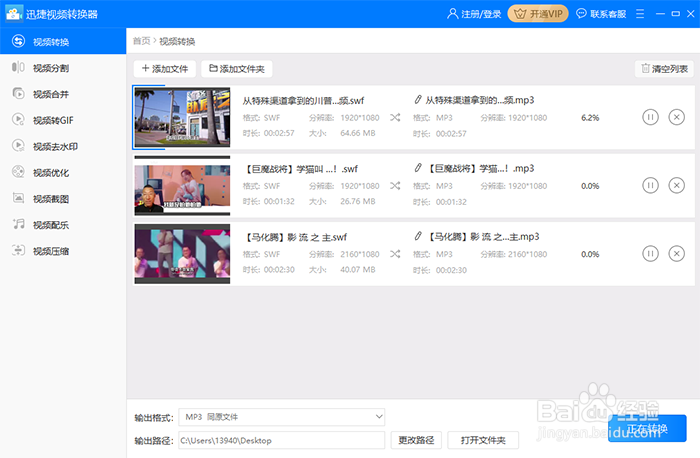Select the duration 00:01:32 of 巨魔战将 source
The height and width of the screenshot is (458, 700).
(279, 201)
